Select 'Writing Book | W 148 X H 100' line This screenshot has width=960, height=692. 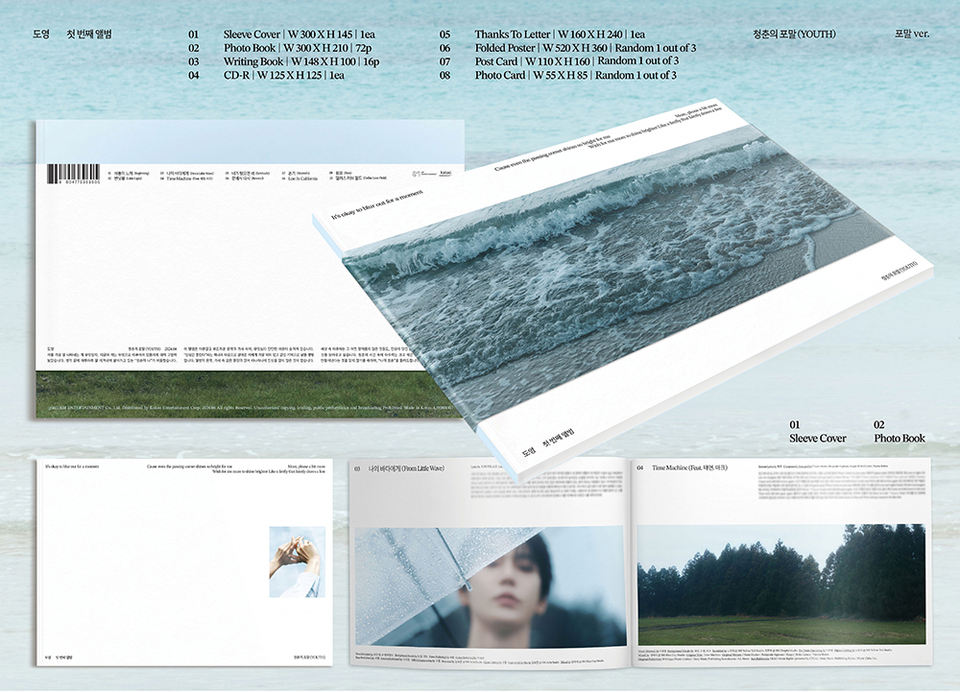tap(301, 61)
